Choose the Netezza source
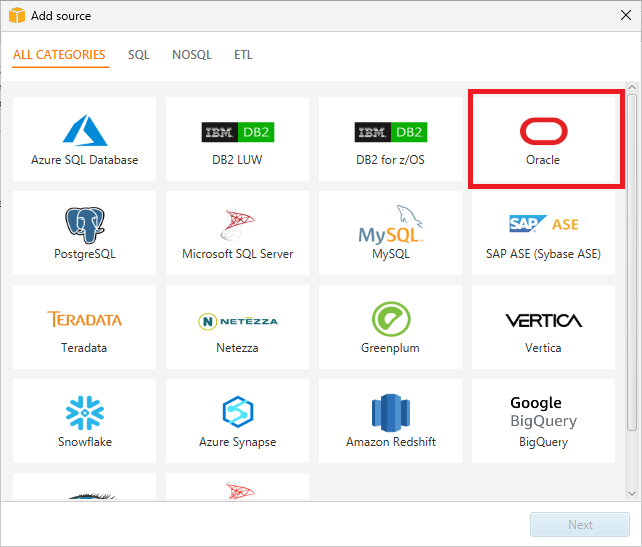 point(238,326)
